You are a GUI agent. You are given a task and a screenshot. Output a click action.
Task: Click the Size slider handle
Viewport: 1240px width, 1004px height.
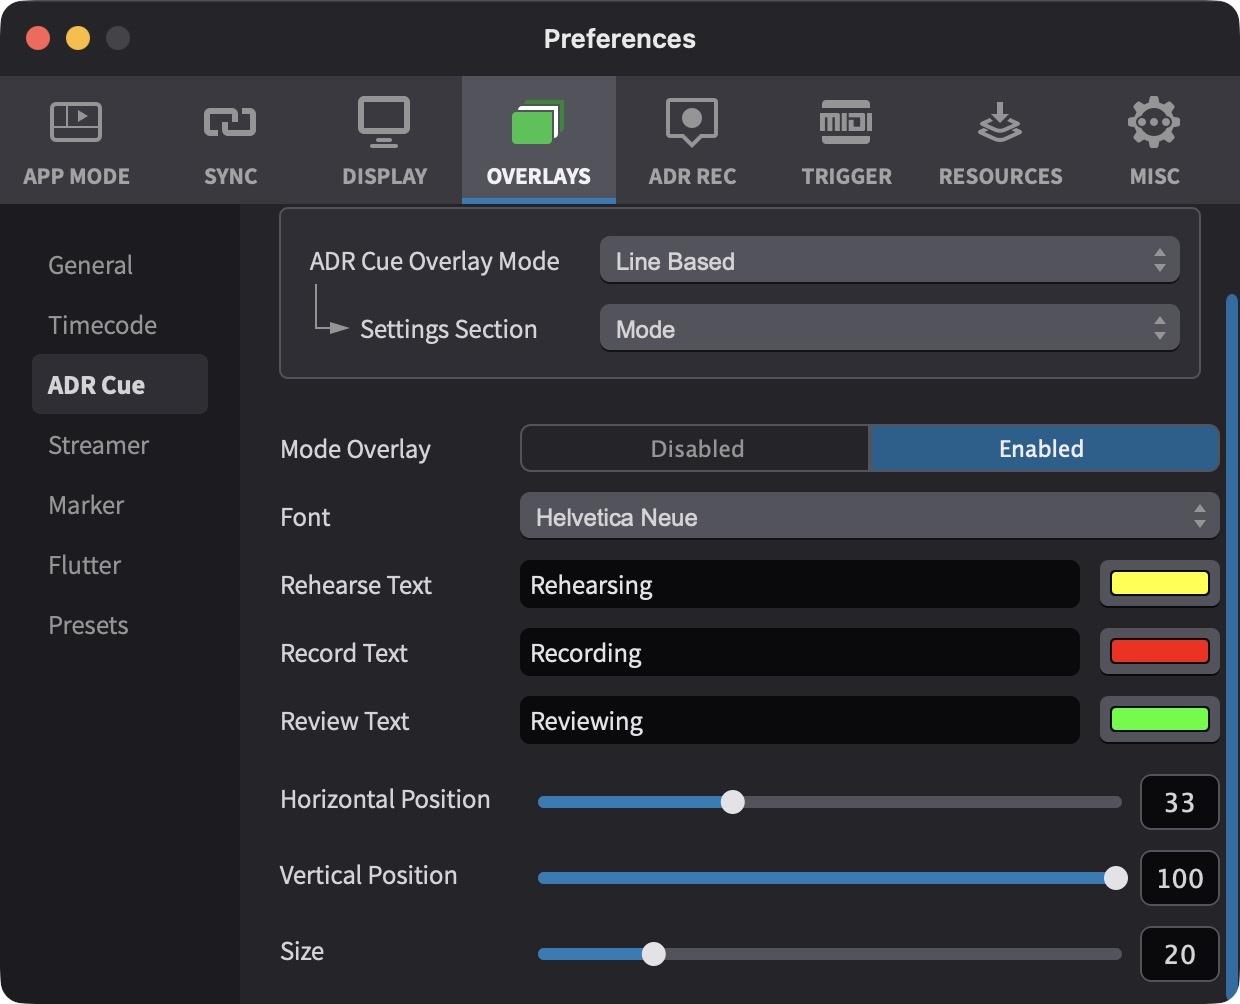[x=654, y=954]
